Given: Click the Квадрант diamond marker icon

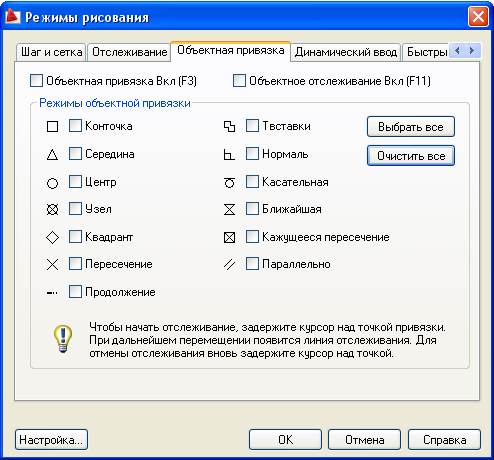Looking at the screenshot, I should pos(52,238).
